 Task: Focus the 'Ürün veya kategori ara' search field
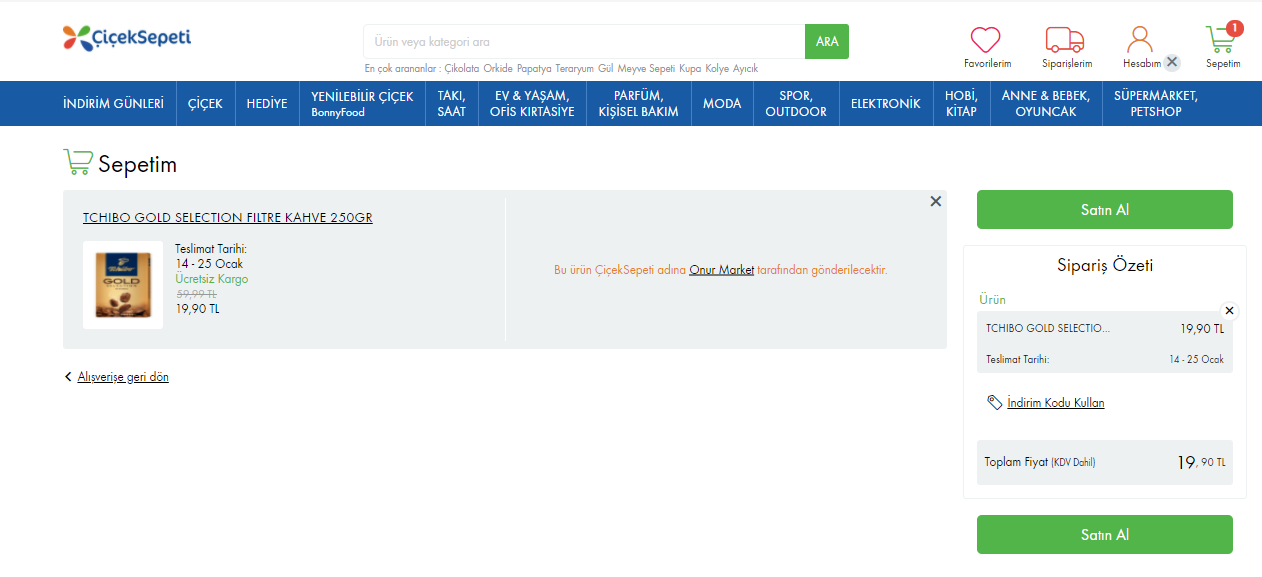click(x=584, y=42)
